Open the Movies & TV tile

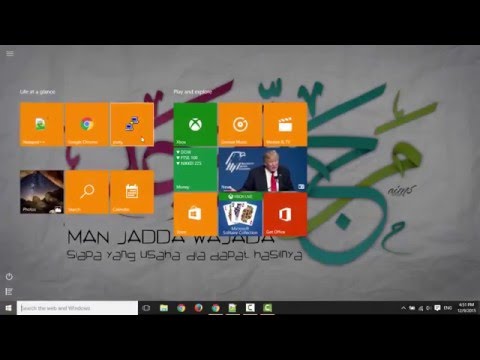(285, 124)
